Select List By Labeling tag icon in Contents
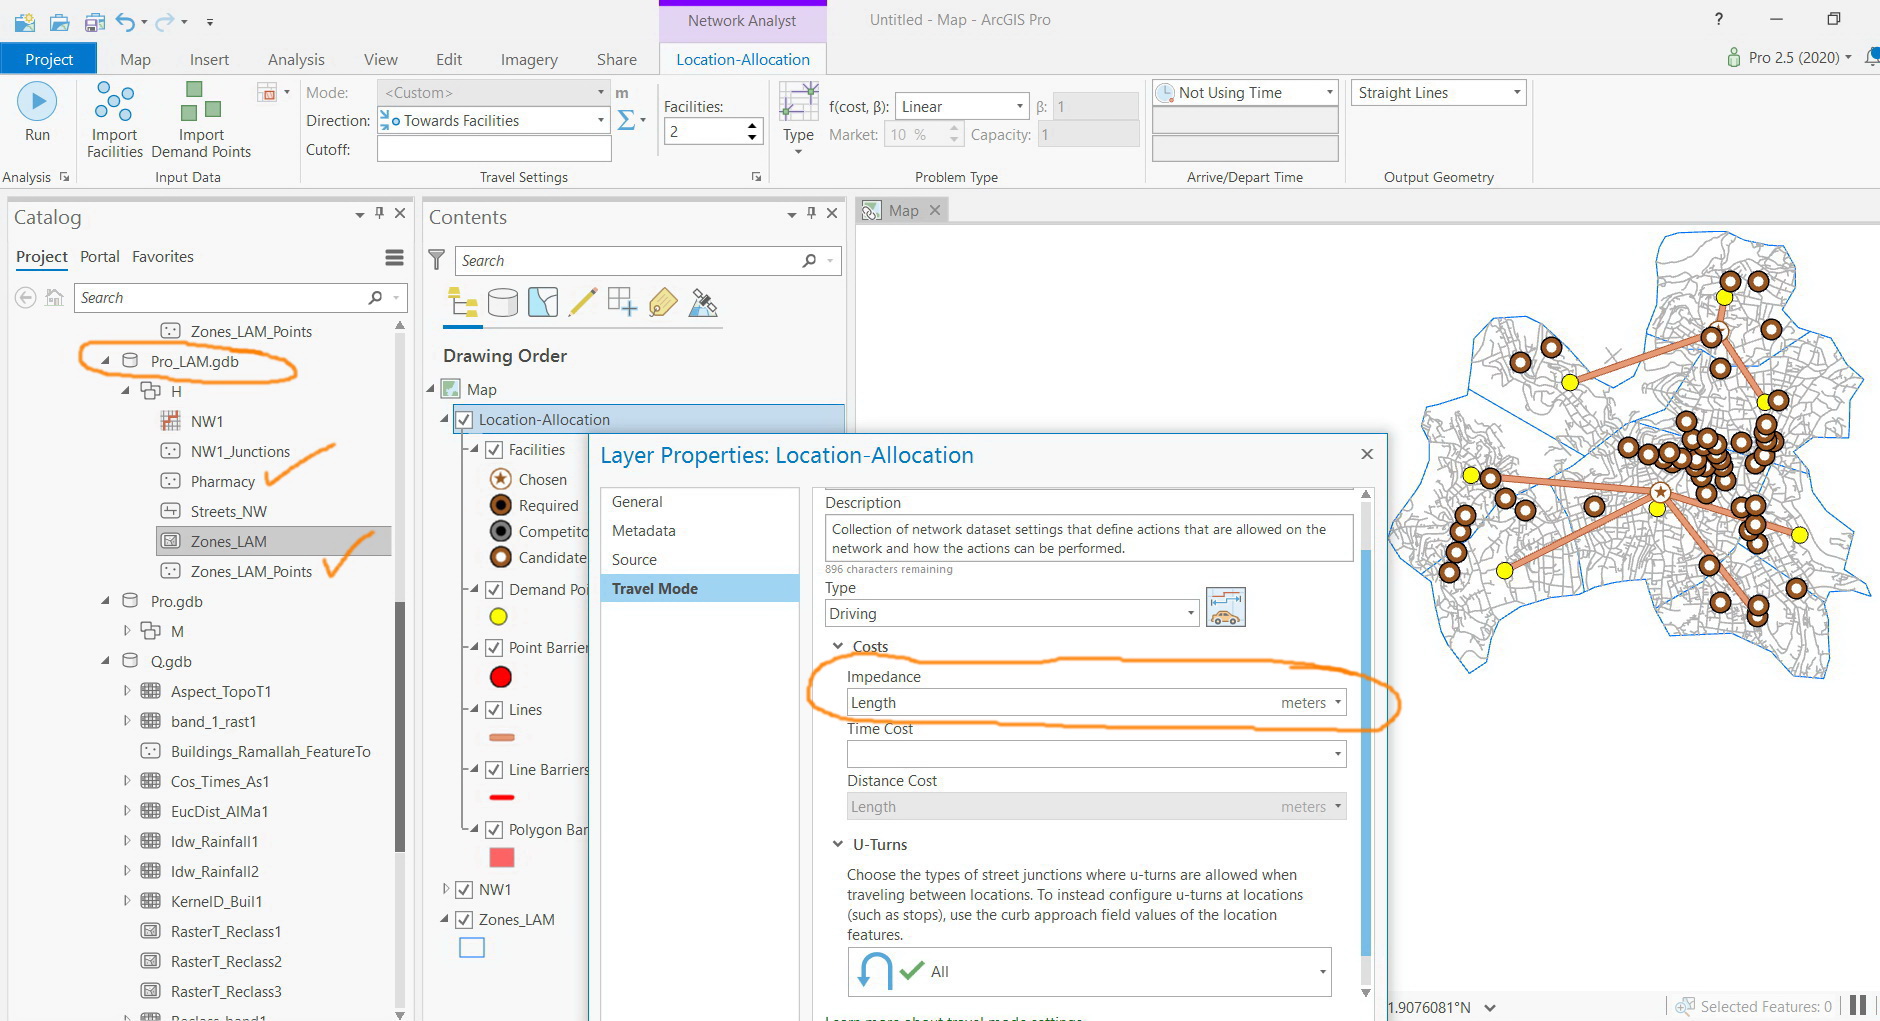 pyautogui.click(x=662, y=302)
